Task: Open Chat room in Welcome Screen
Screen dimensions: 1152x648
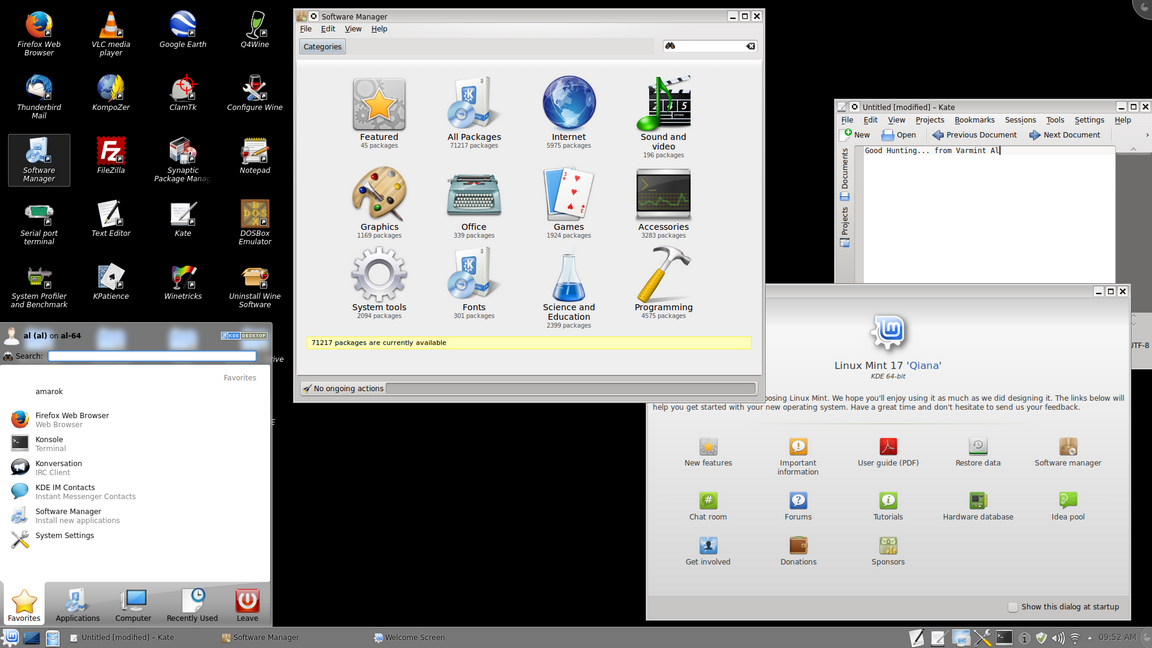Action: pyautogui.click(x=708, y=506)
